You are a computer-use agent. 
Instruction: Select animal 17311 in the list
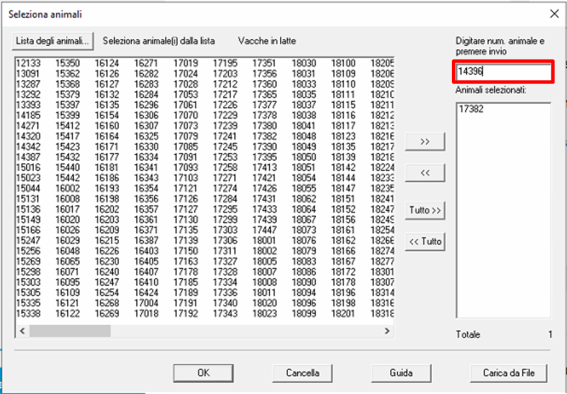[225, 251]
